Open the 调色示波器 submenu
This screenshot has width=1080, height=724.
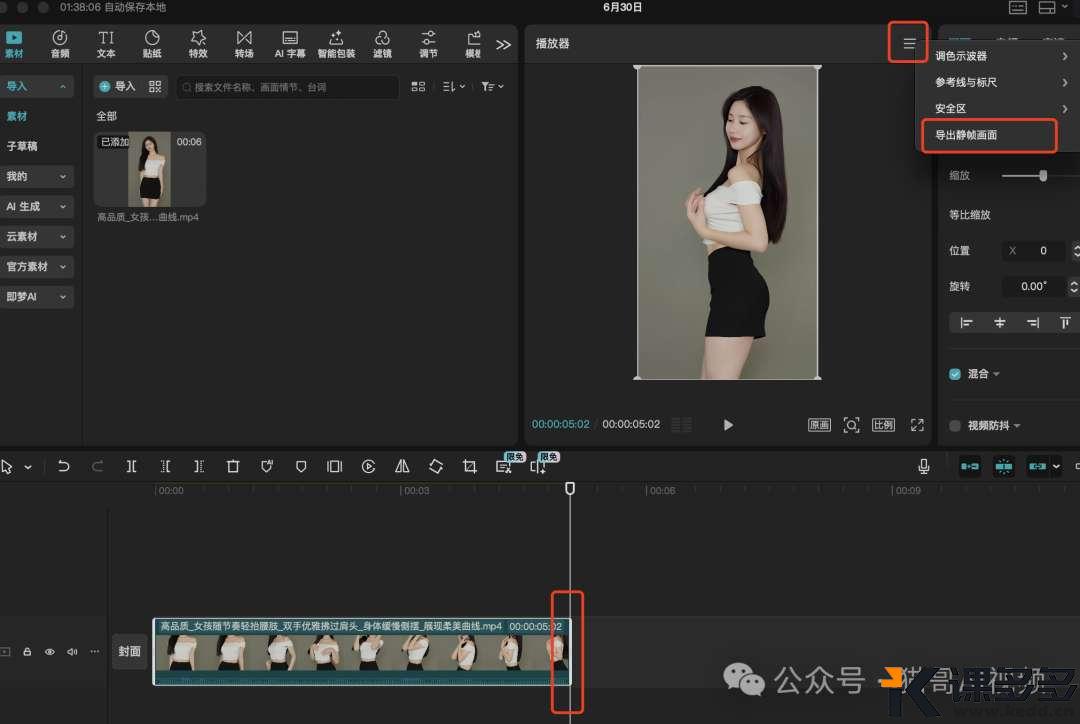click(x=1000, y=56)
